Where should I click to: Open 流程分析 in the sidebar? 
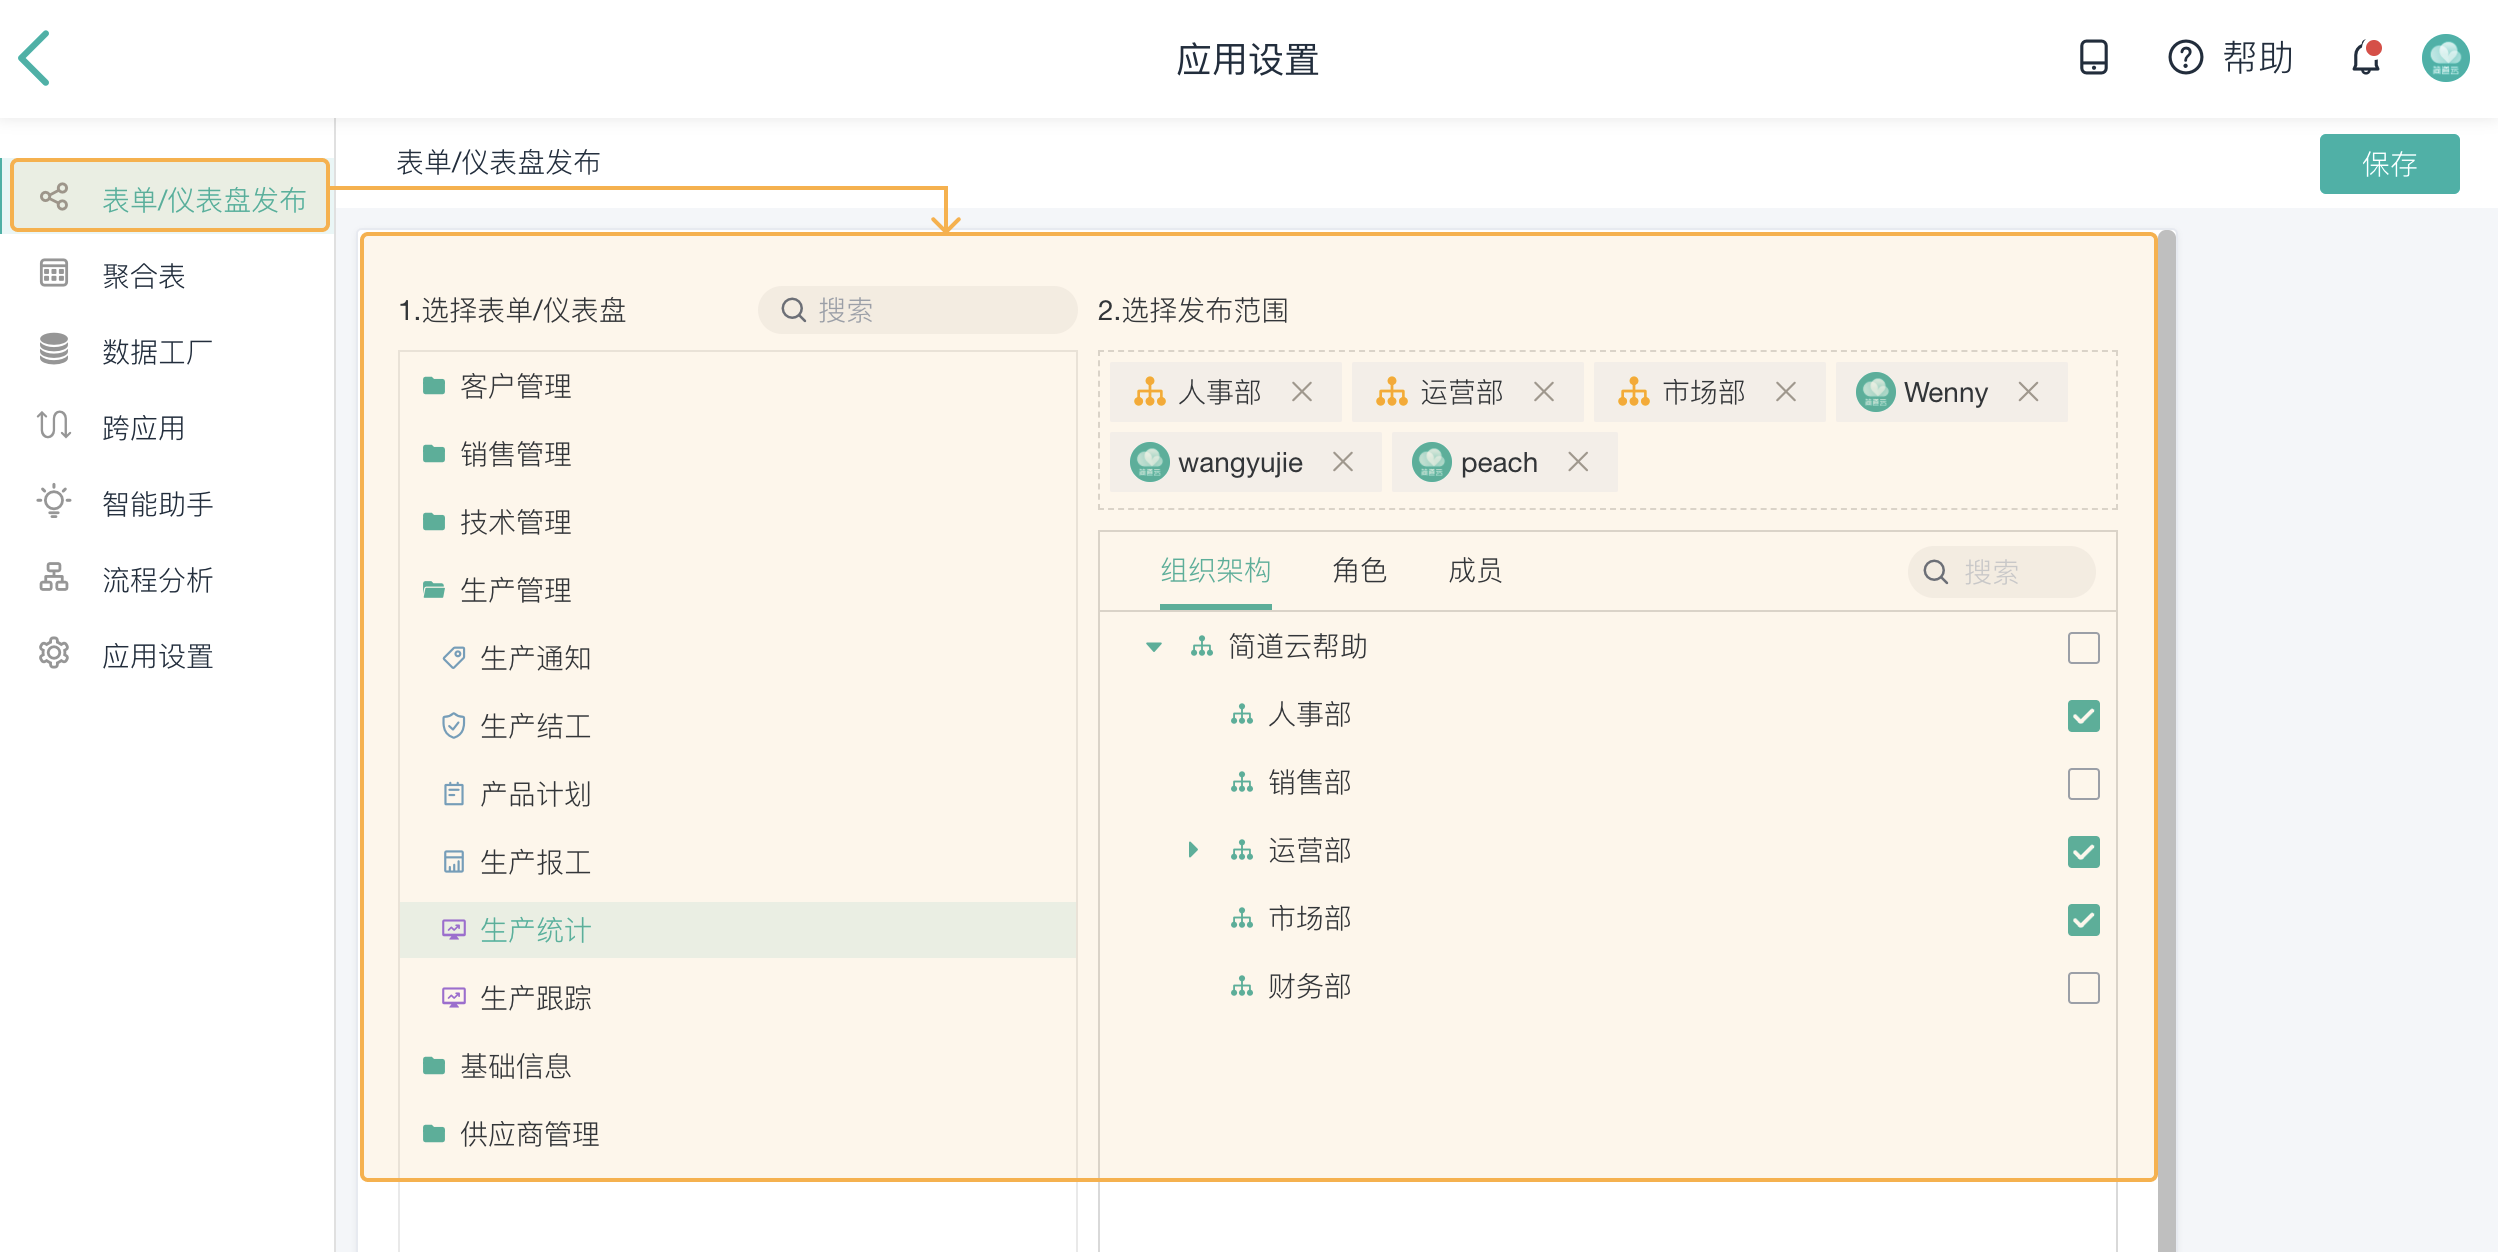pos(157,580)
